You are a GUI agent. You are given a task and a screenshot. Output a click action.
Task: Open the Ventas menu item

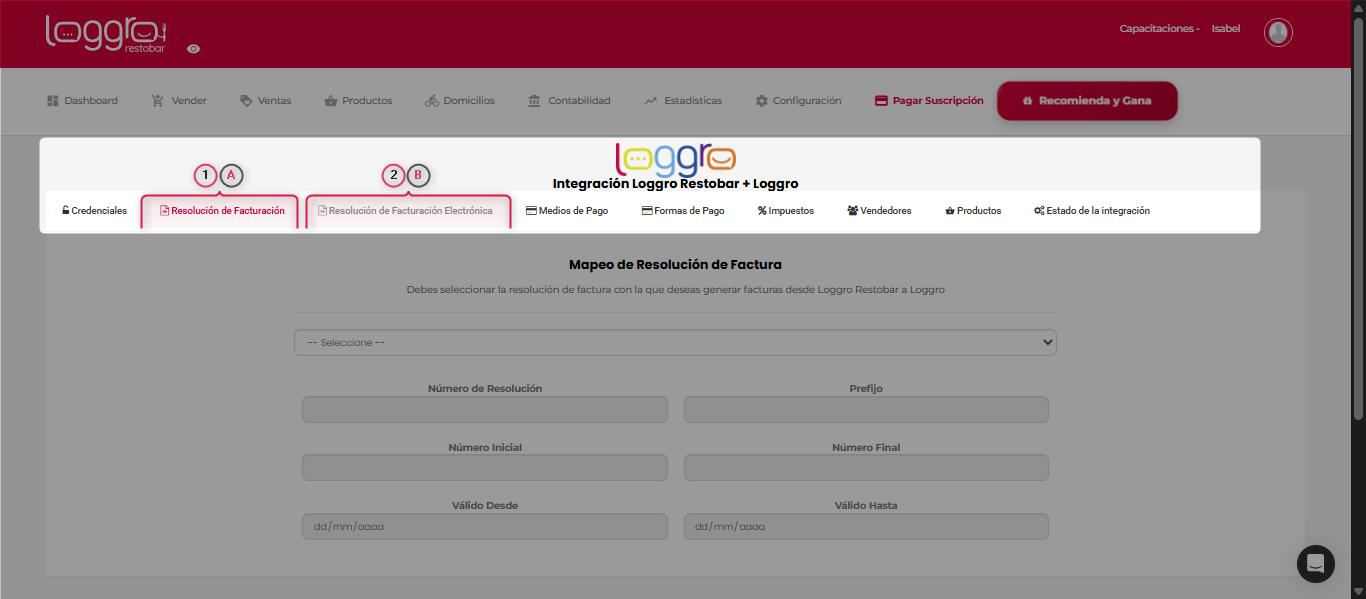tap(265, 101)
